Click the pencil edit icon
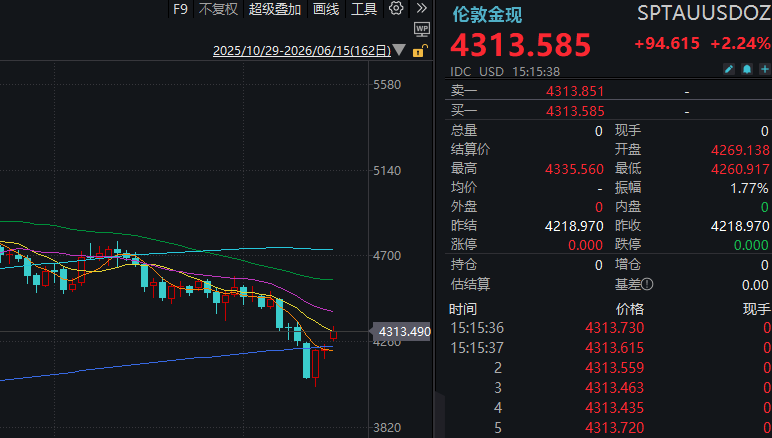The height and width of the screenshot is (438, 772). coord(729,69)
